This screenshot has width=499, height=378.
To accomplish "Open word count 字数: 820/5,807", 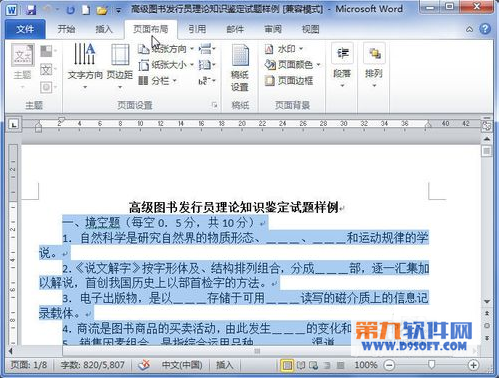I will tap(93, 365).
